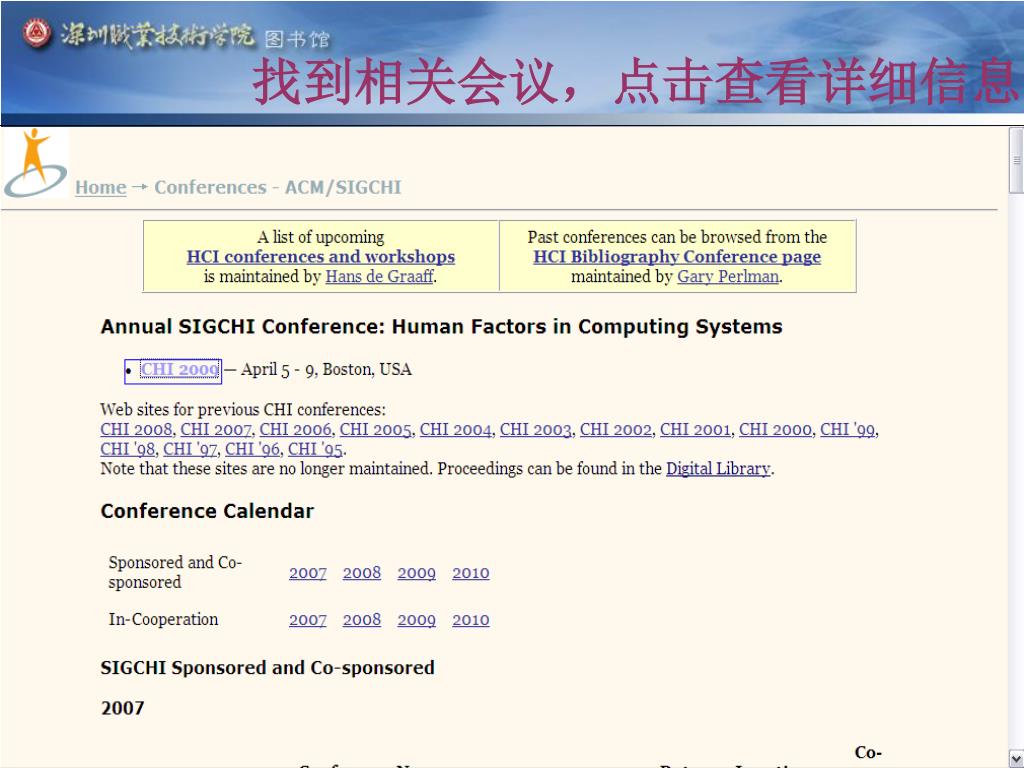Click the '2007' section heading
The height and width of the screenshot is (768, 1024).
tap(123, 708)
